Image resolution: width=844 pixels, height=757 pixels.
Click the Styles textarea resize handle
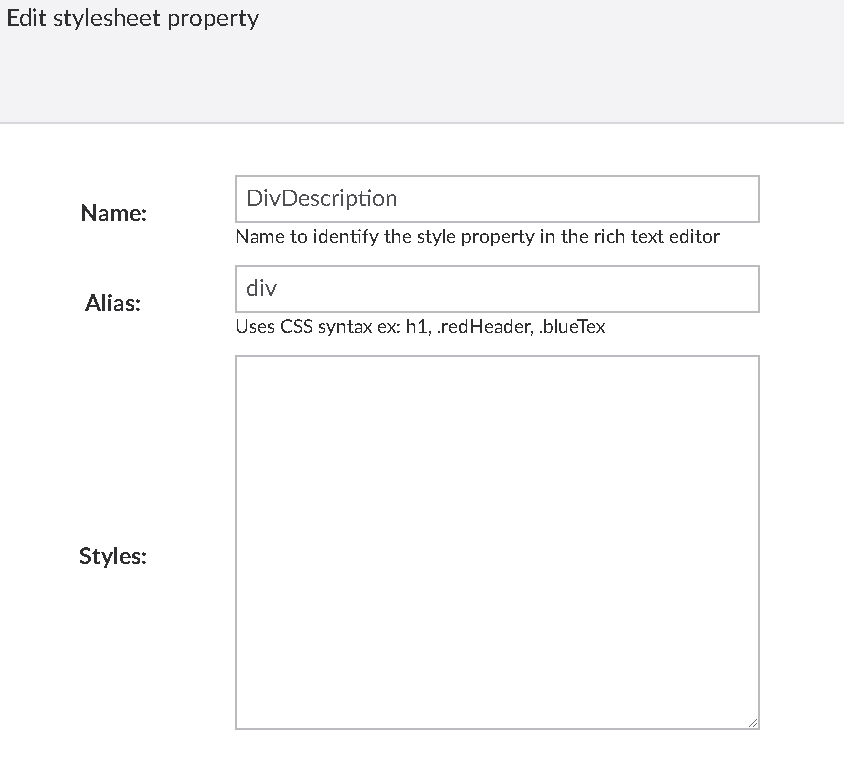pos(752,722)
